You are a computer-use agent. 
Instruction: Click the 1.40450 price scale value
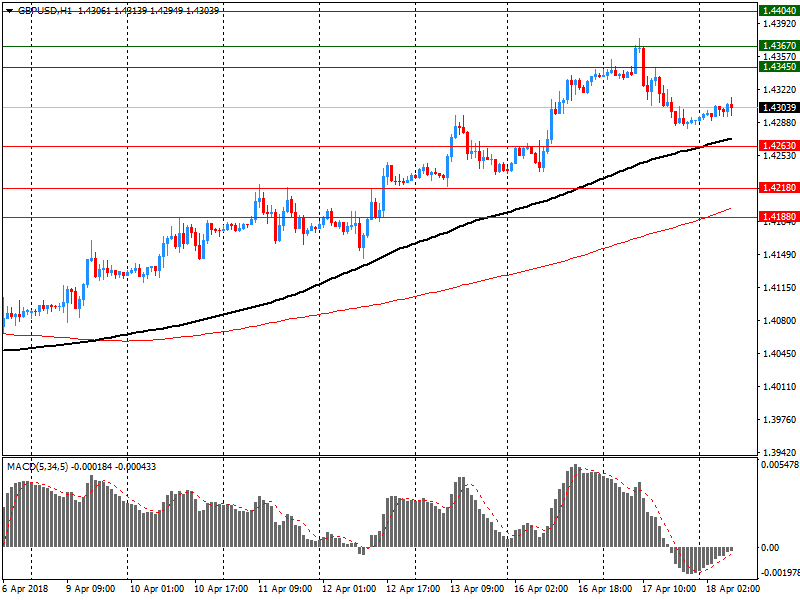point(779,354)
